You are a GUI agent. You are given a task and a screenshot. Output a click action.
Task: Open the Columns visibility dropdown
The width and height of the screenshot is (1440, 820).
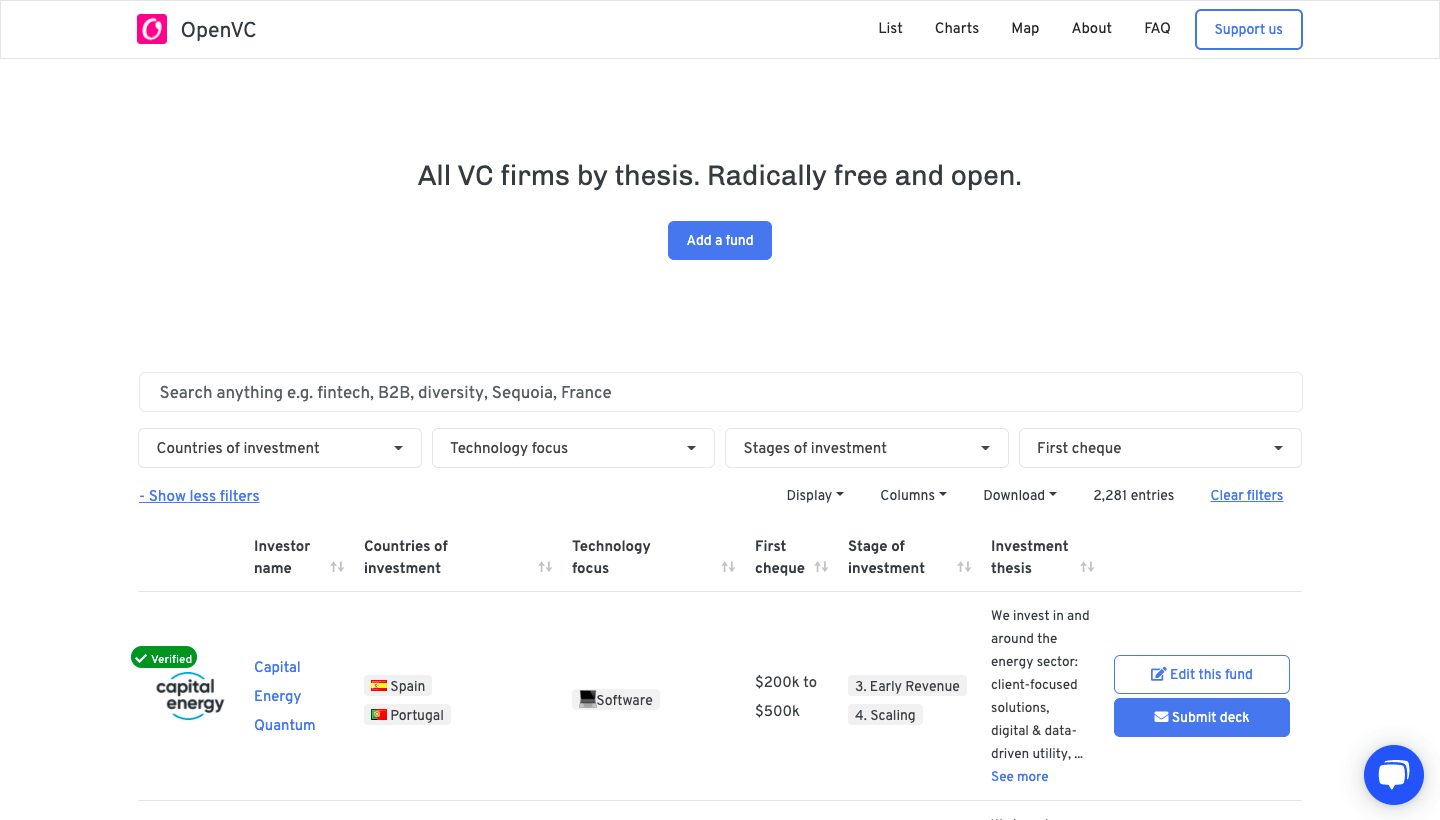pos(913,495)
